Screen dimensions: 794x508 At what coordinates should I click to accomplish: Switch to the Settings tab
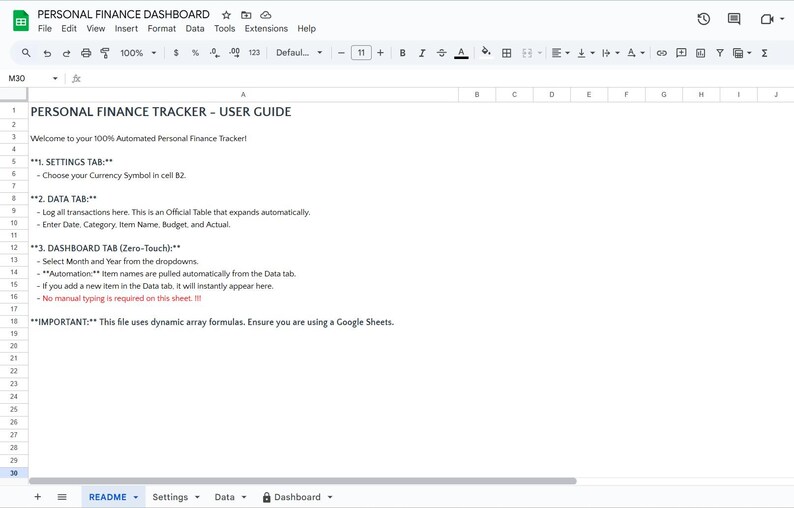click(x=170, y=497)
